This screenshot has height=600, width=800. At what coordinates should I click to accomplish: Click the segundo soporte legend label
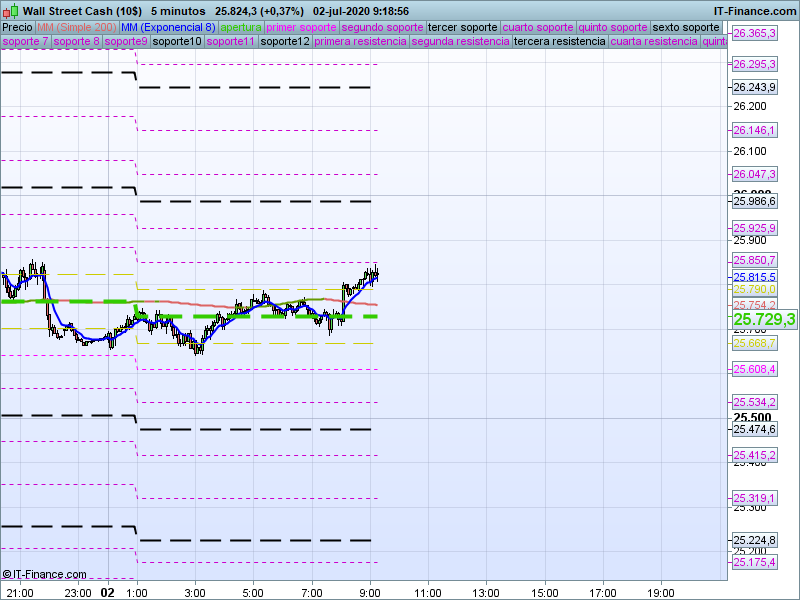click(x=383, y=27)
